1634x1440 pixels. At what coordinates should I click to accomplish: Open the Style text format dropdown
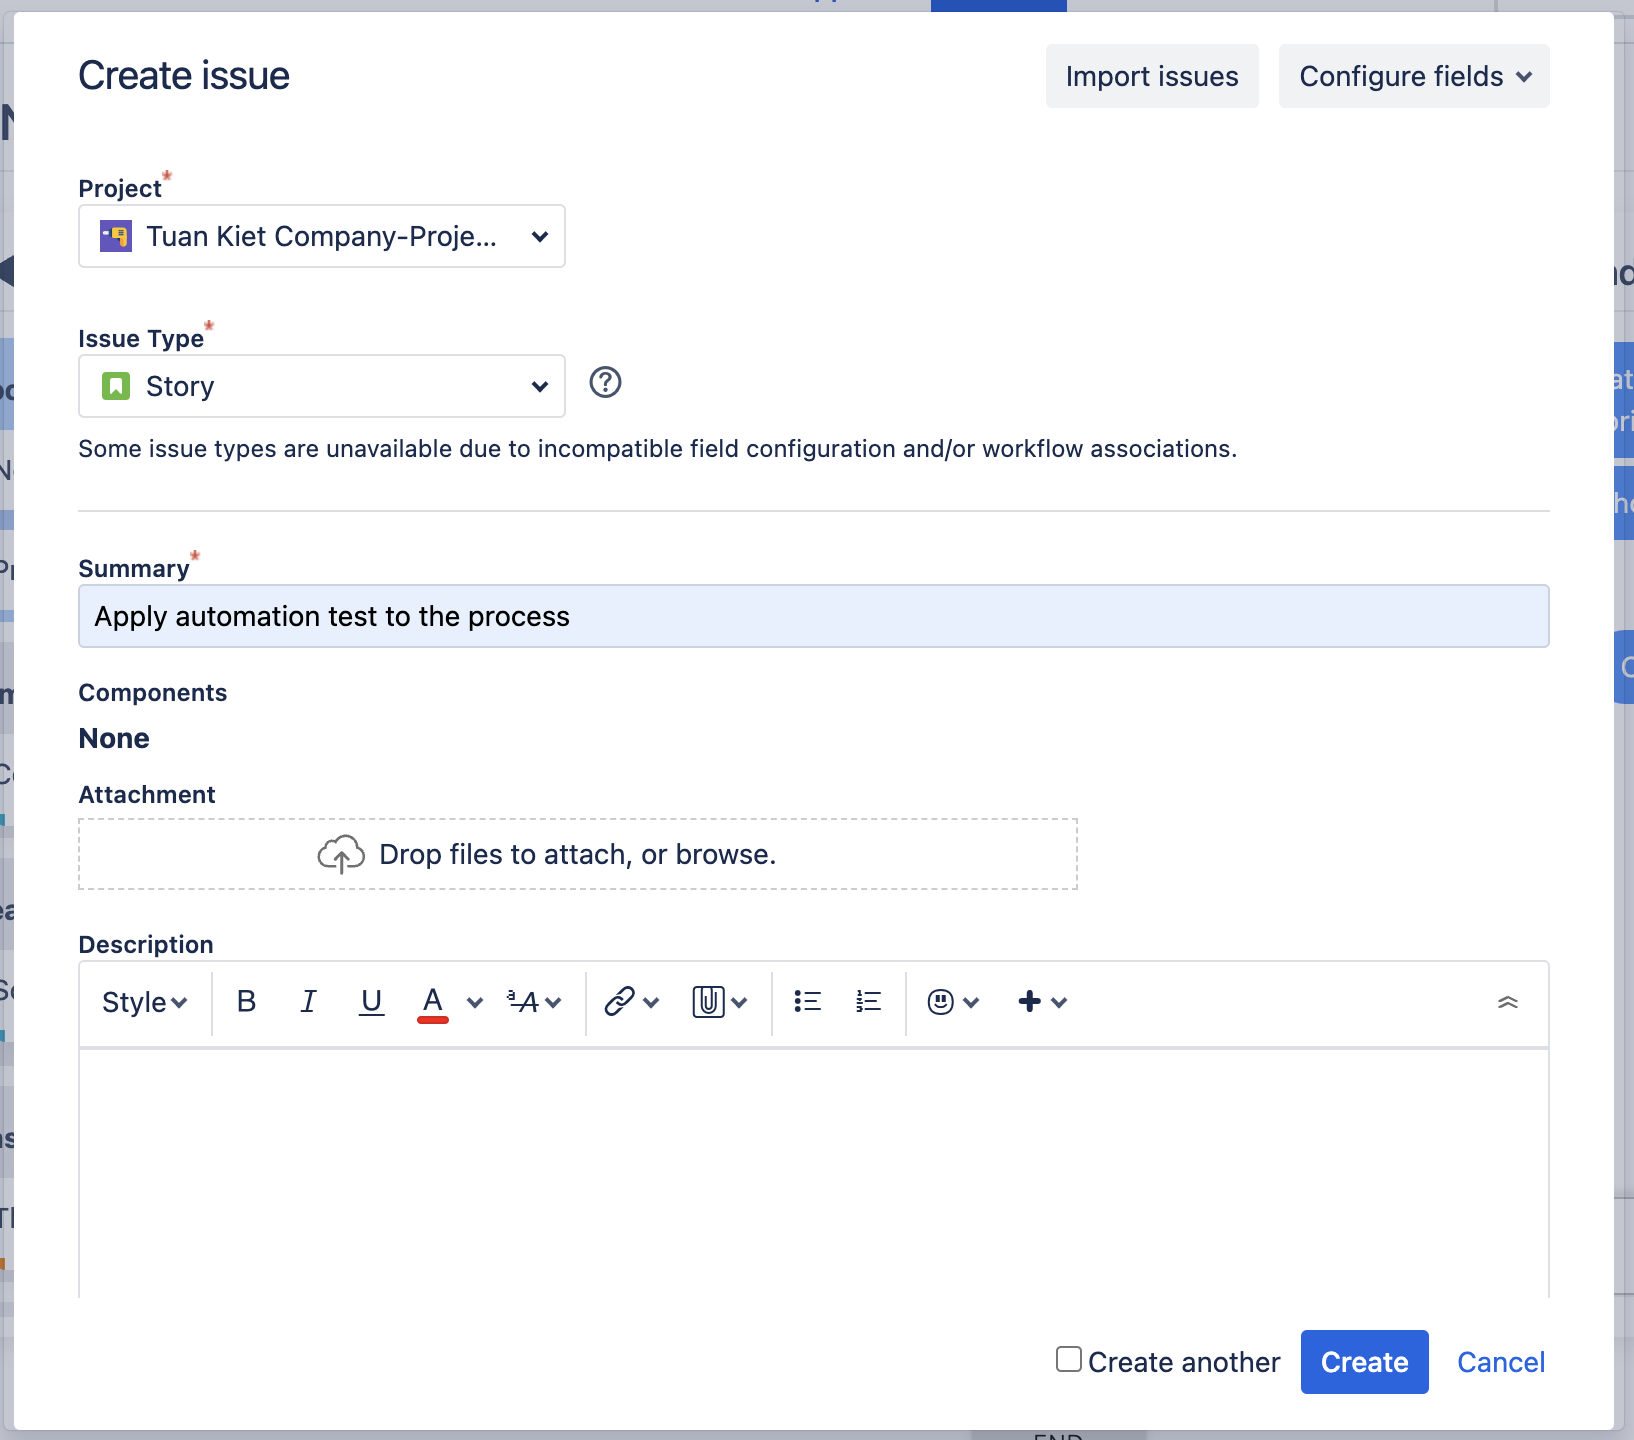[145, 1001]
